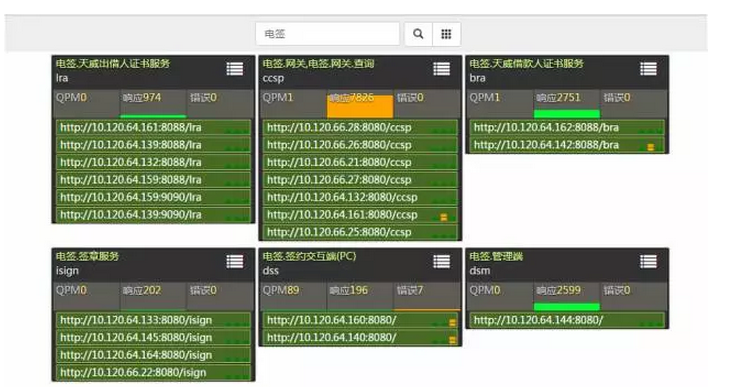This screenshot has width=741, height=387.
Task: Open list menu icon on bra card
Action: [x=648, y=69]
